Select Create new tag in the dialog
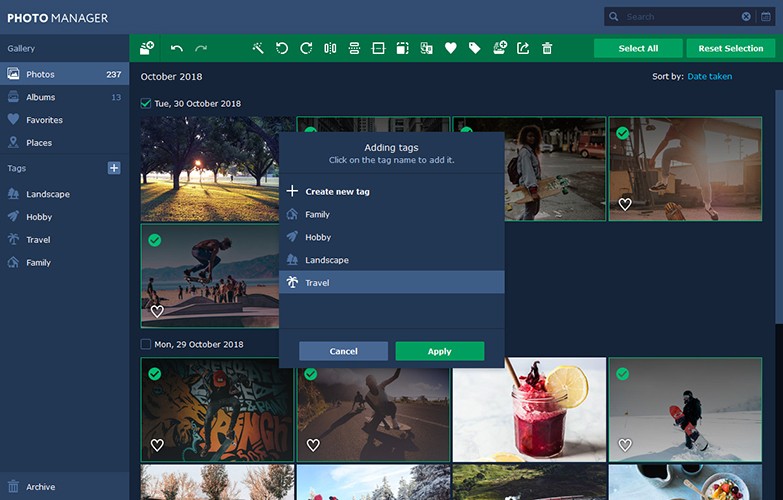Screen dimensions: 783x500 coord(337,191)
